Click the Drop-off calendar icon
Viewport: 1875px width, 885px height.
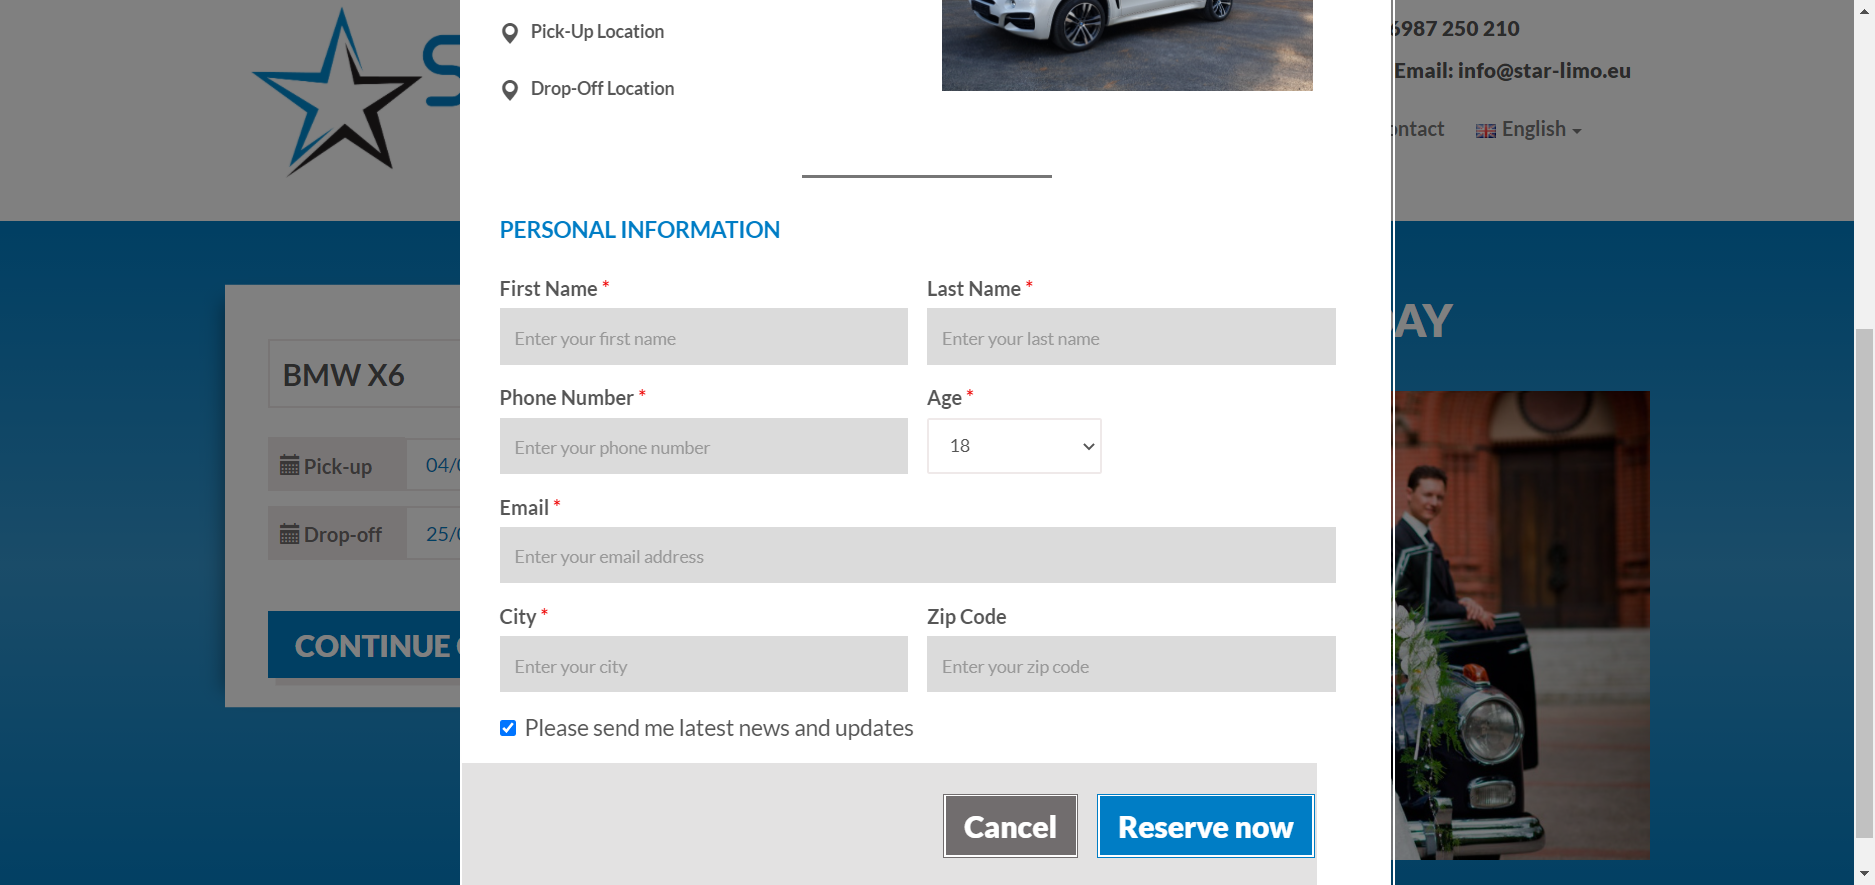[x=289, y=534]
